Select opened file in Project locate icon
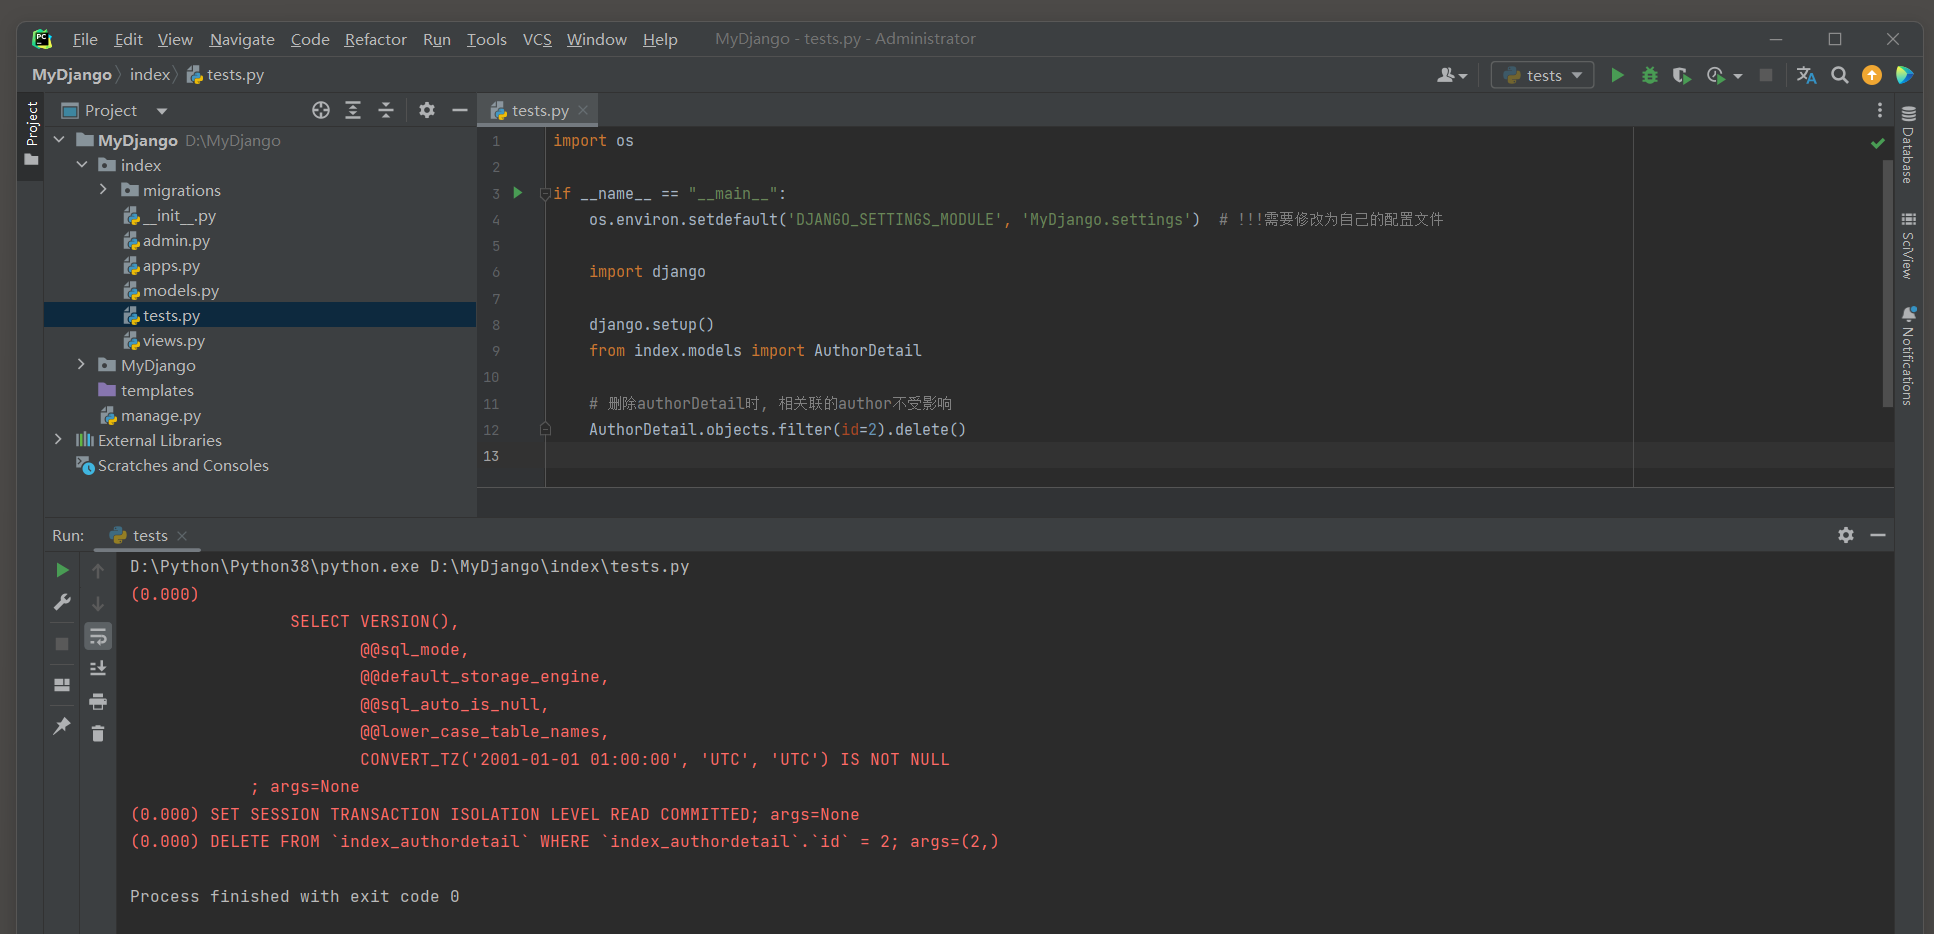Screen dimensions: 1934x934 (320, 110)
